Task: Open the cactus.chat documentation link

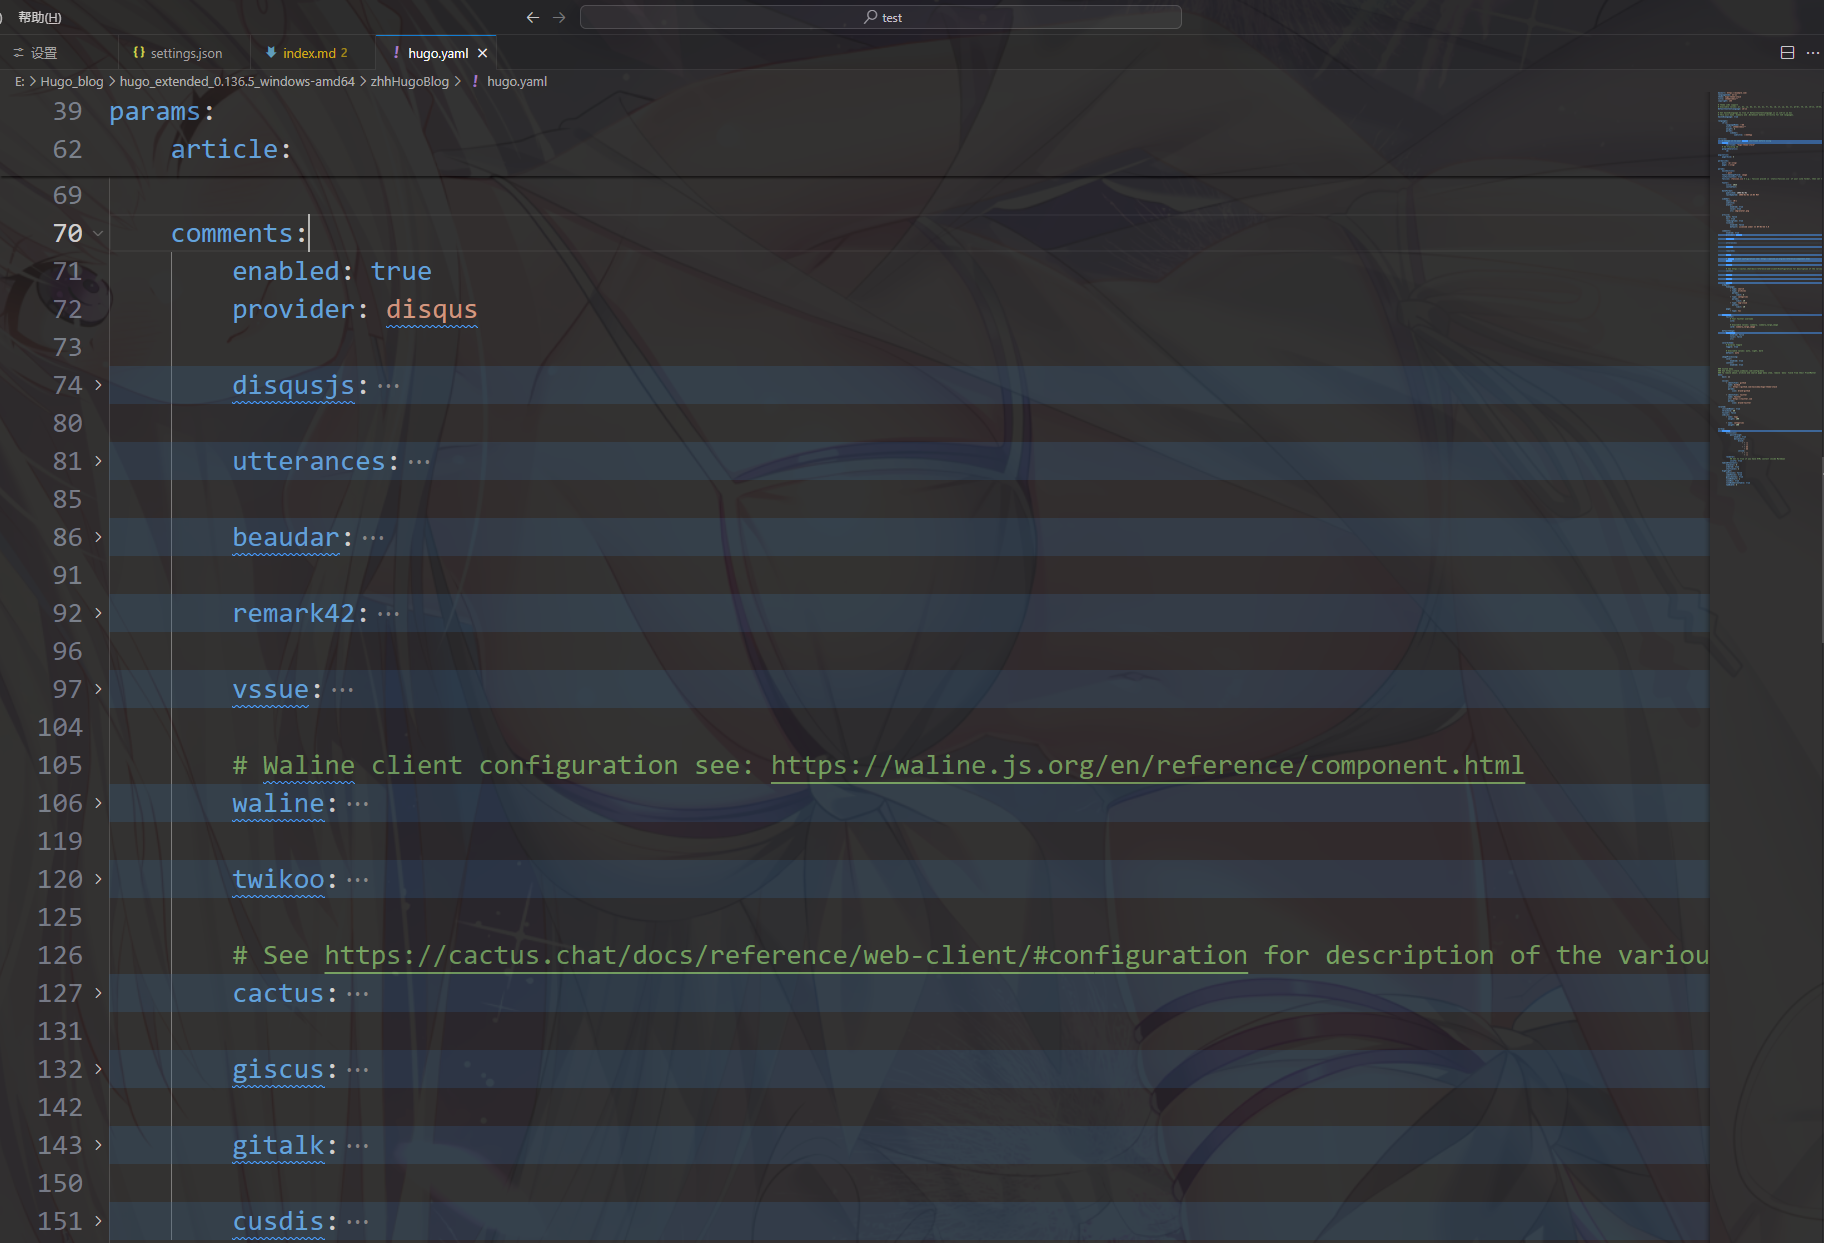Action: tap(784, 955)
